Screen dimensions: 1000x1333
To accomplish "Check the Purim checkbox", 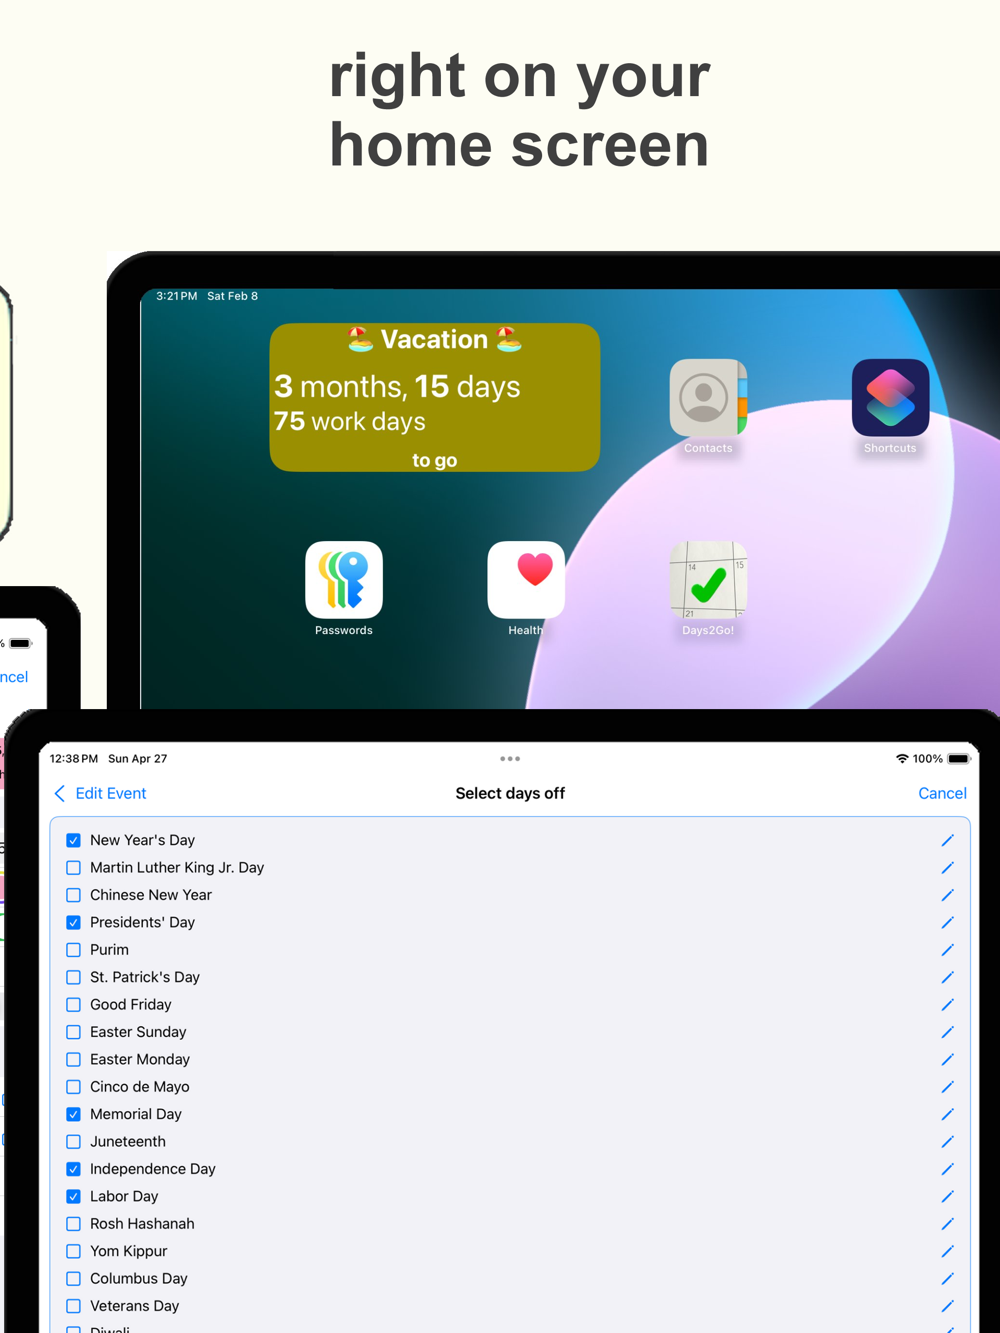I will (73, 950).
